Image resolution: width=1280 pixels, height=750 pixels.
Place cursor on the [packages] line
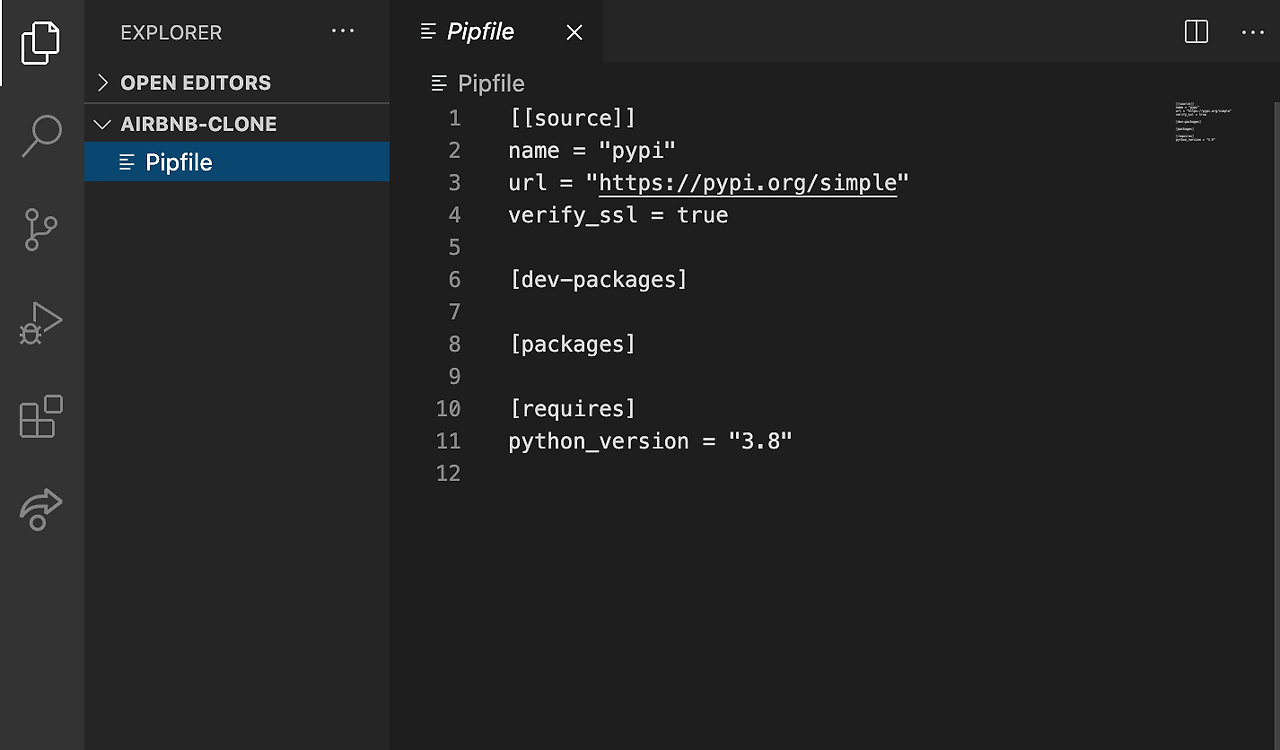click(x=572, y=345)
